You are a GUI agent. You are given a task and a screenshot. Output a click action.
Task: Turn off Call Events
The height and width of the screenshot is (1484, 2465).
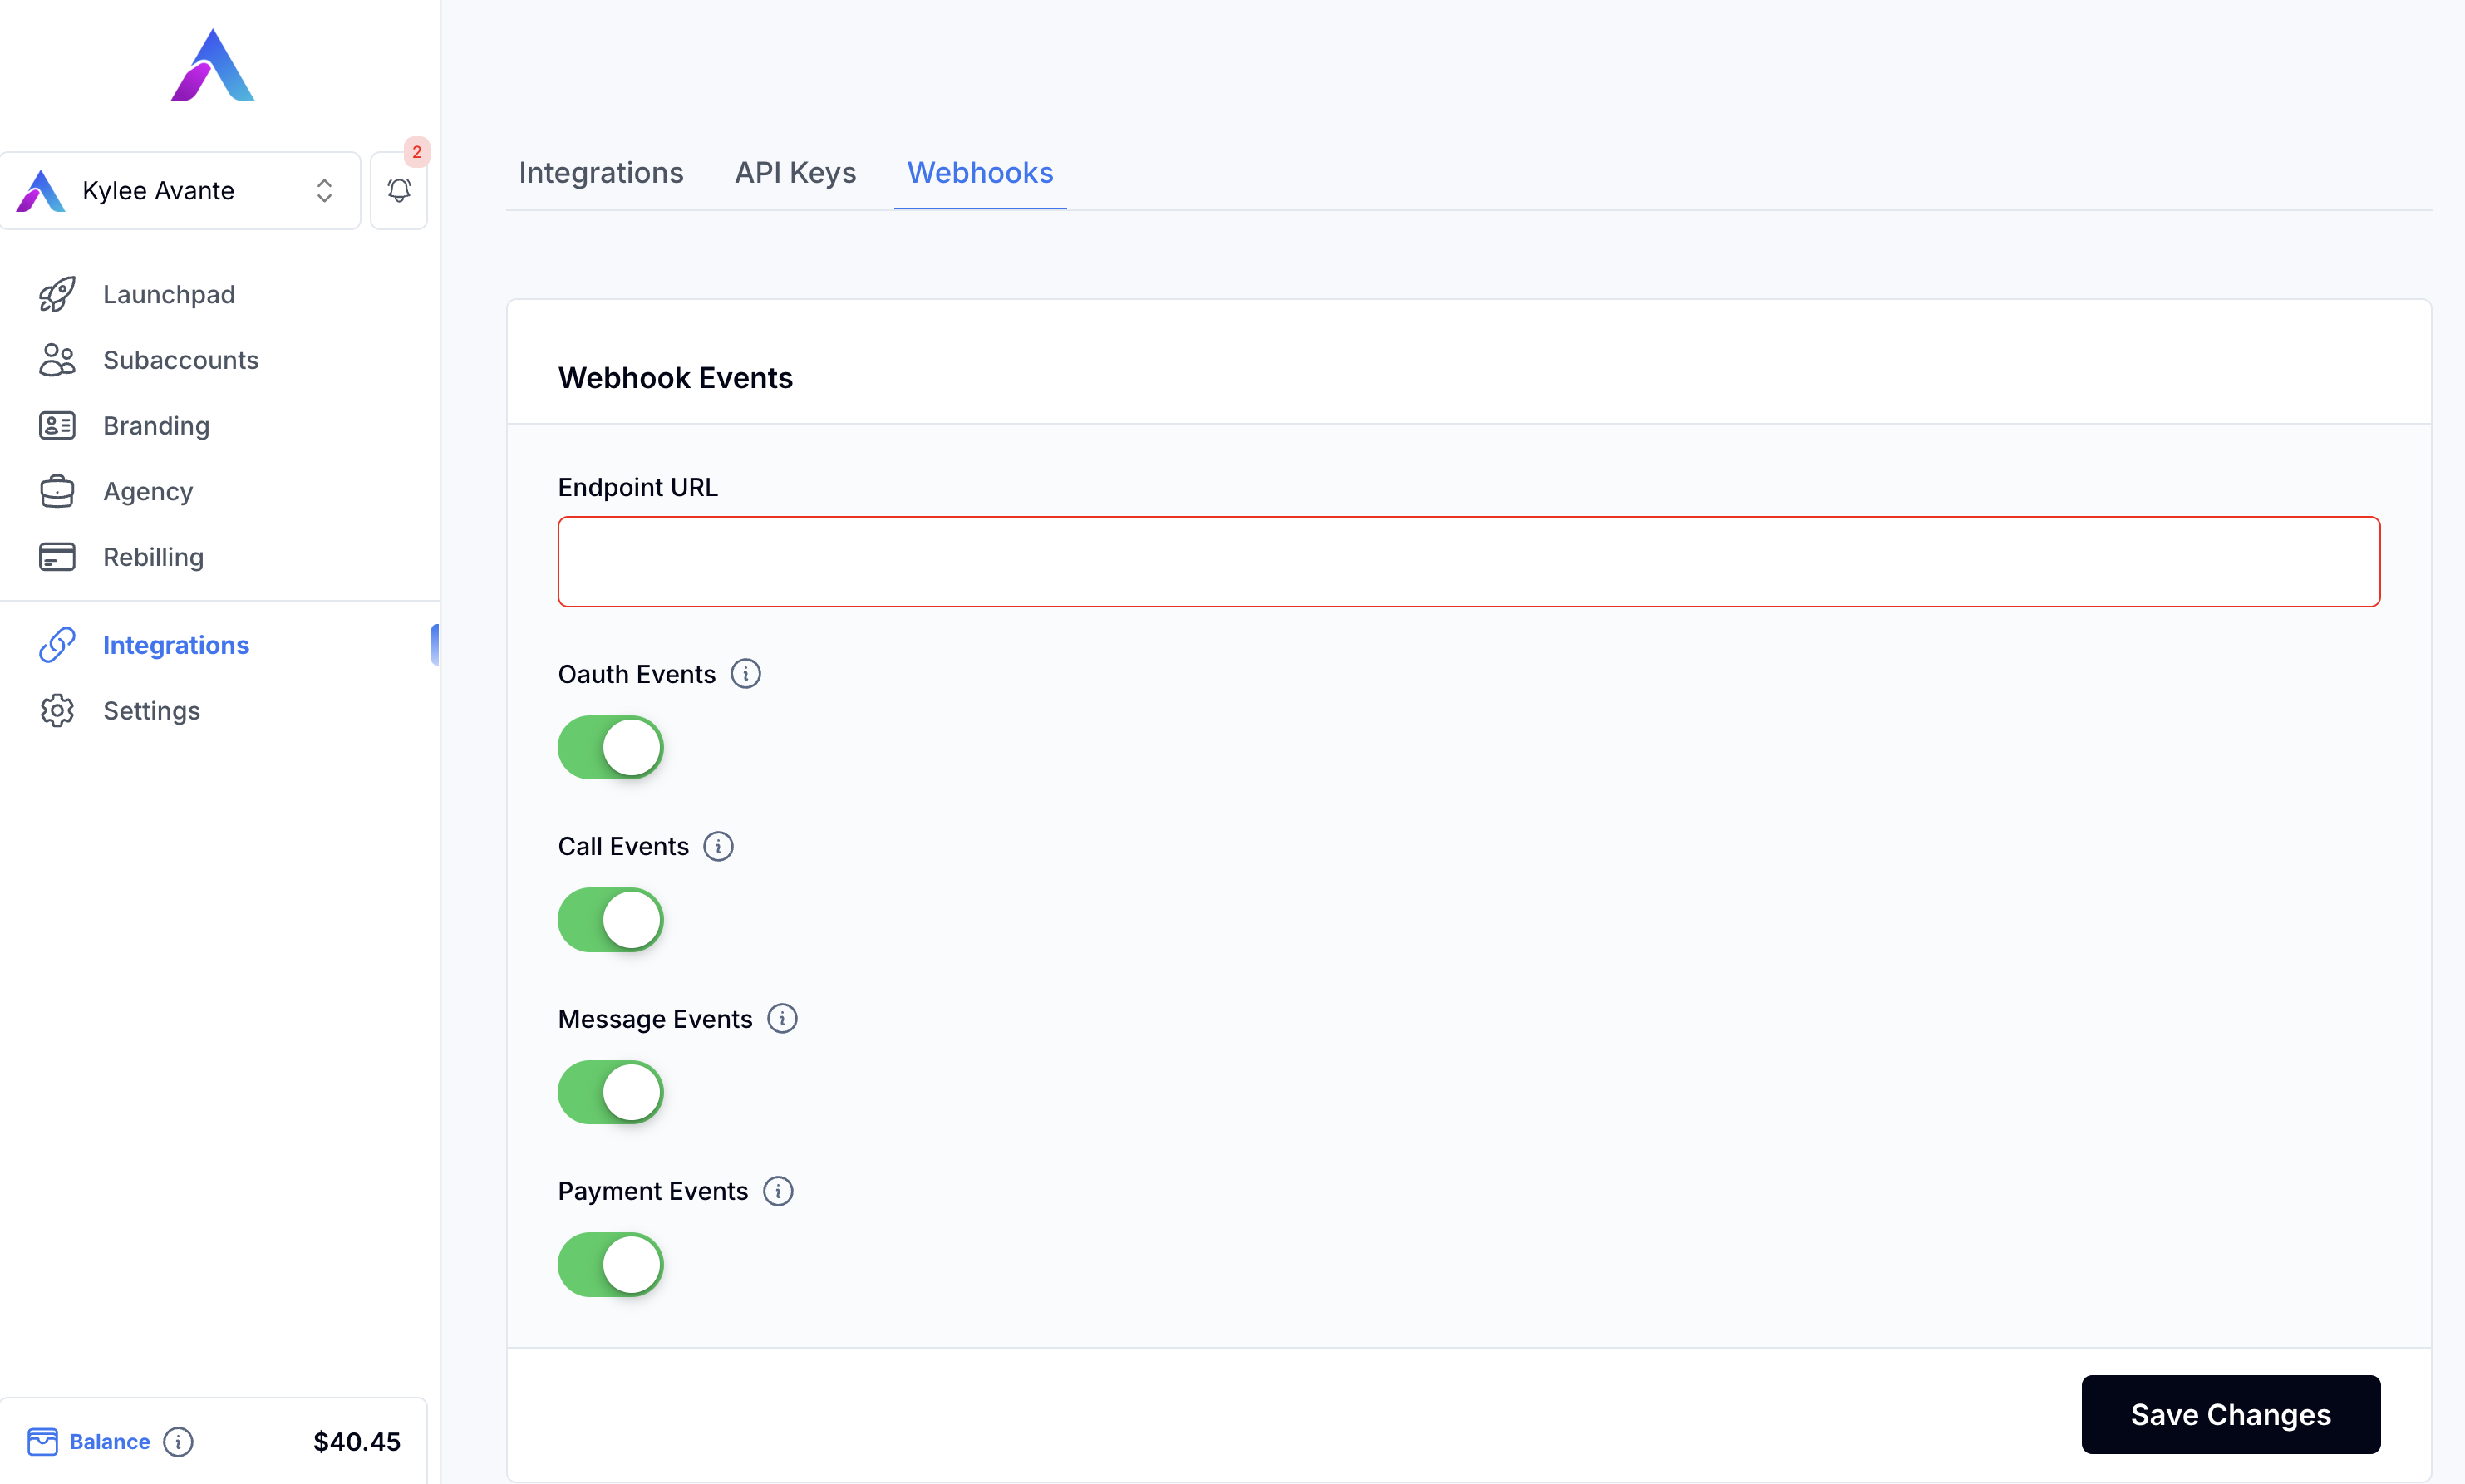click(x=610, y=919)
